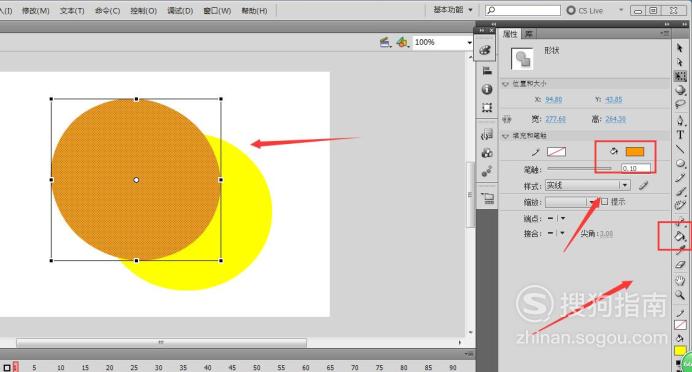Open the Info panel icon
Image resolution: width=692 pixels, height=372 pixels.
click(x=487, y=89)
